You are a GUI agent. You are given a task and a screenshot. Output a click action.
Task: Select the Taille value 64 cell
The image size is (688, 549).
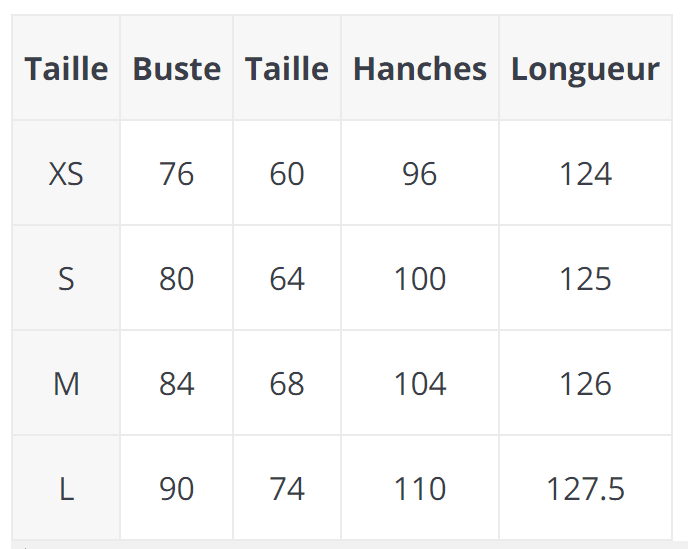(x=287, y=279)
